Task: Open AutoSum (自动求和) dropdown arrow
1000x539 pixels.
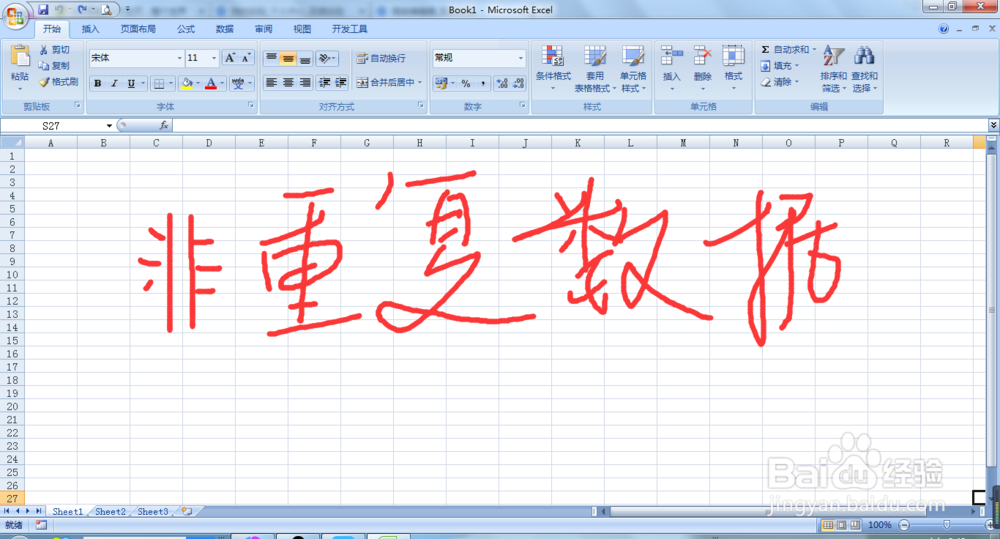Action: [x=814, y=49]
